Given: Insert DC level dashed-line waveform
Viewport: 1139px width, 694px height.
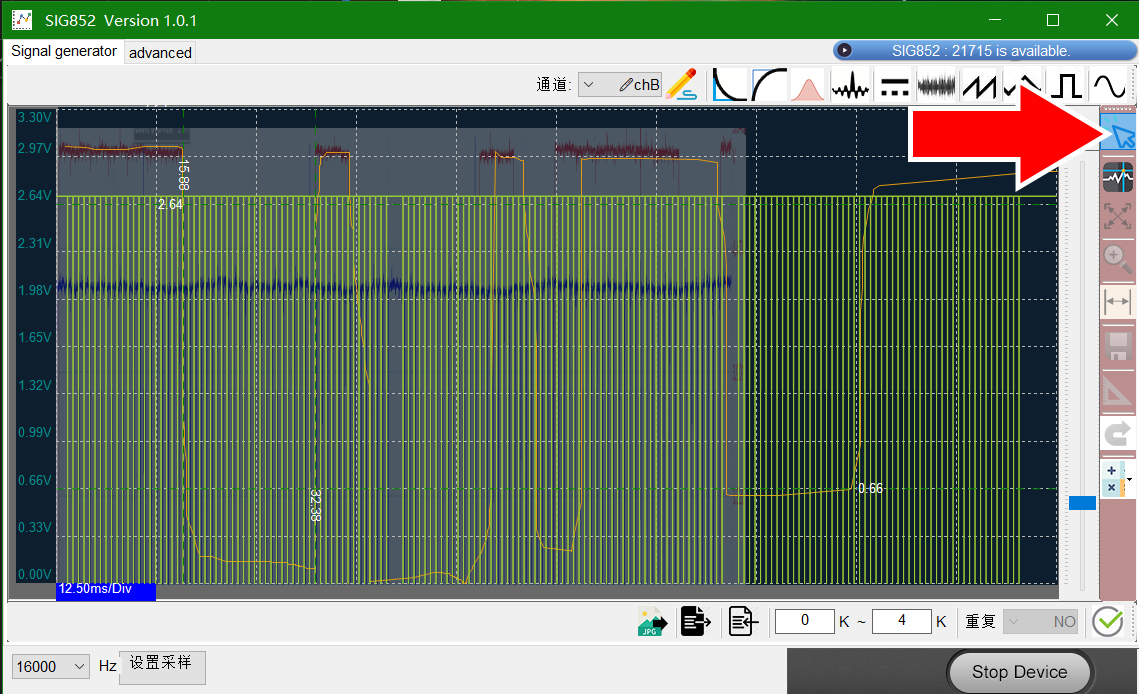Looking at the screenshot, I should 894,86.
